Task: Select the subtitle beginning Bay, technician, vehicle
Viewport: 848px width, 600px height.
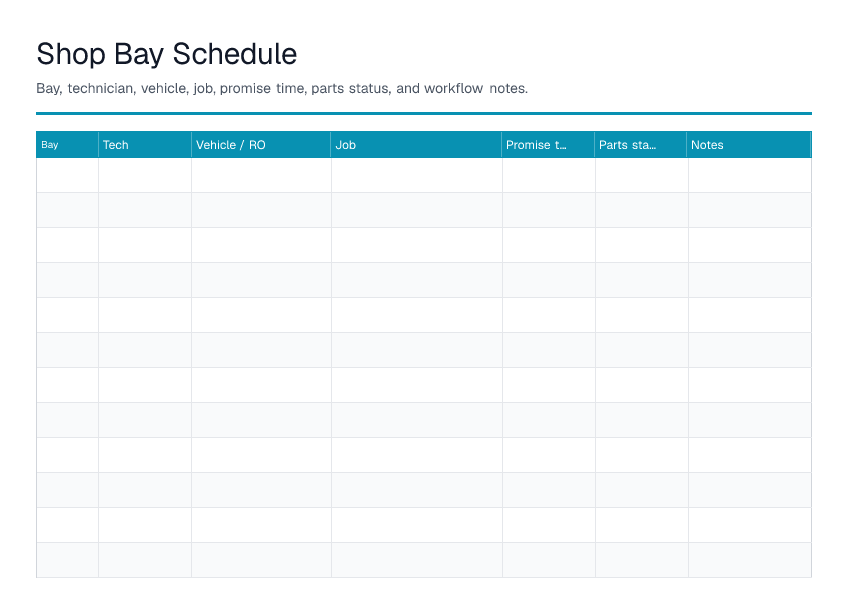Action: 282,88
